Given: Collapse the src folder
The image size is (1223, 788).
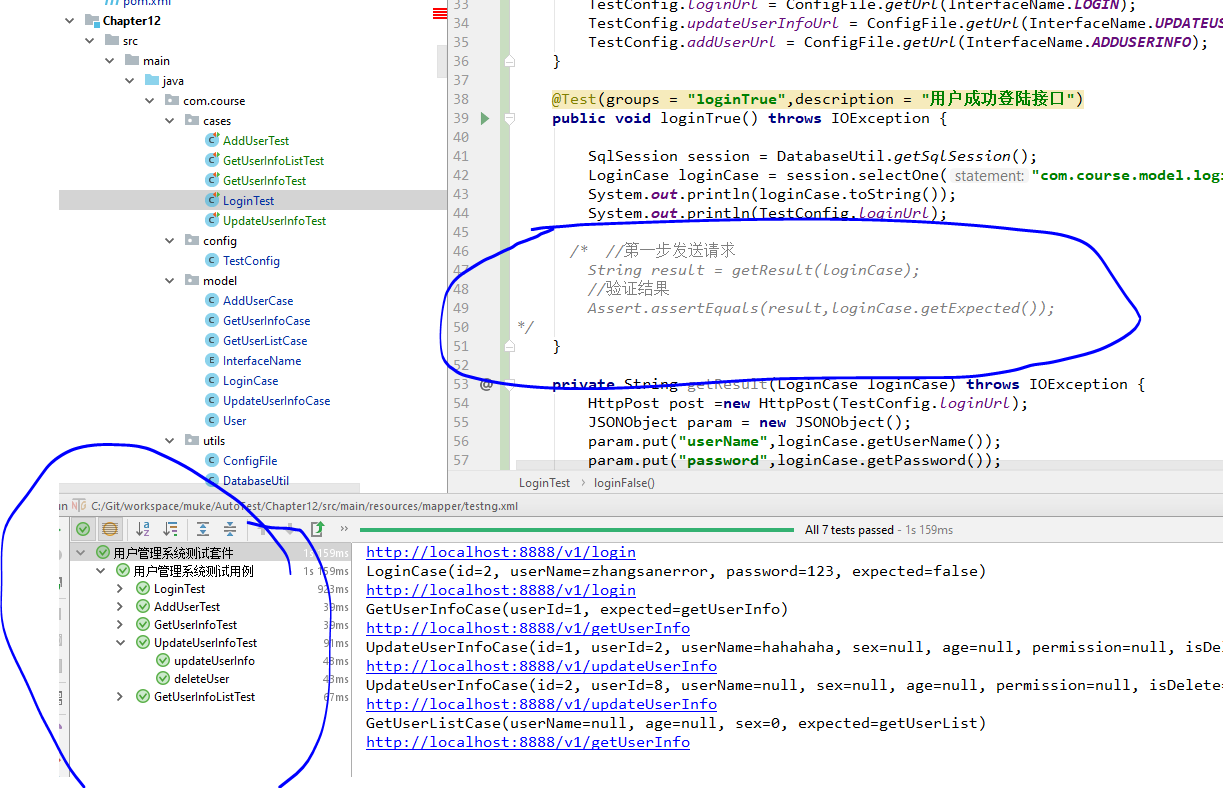Looking at the screenshot, I should click(x=90, y=41).
